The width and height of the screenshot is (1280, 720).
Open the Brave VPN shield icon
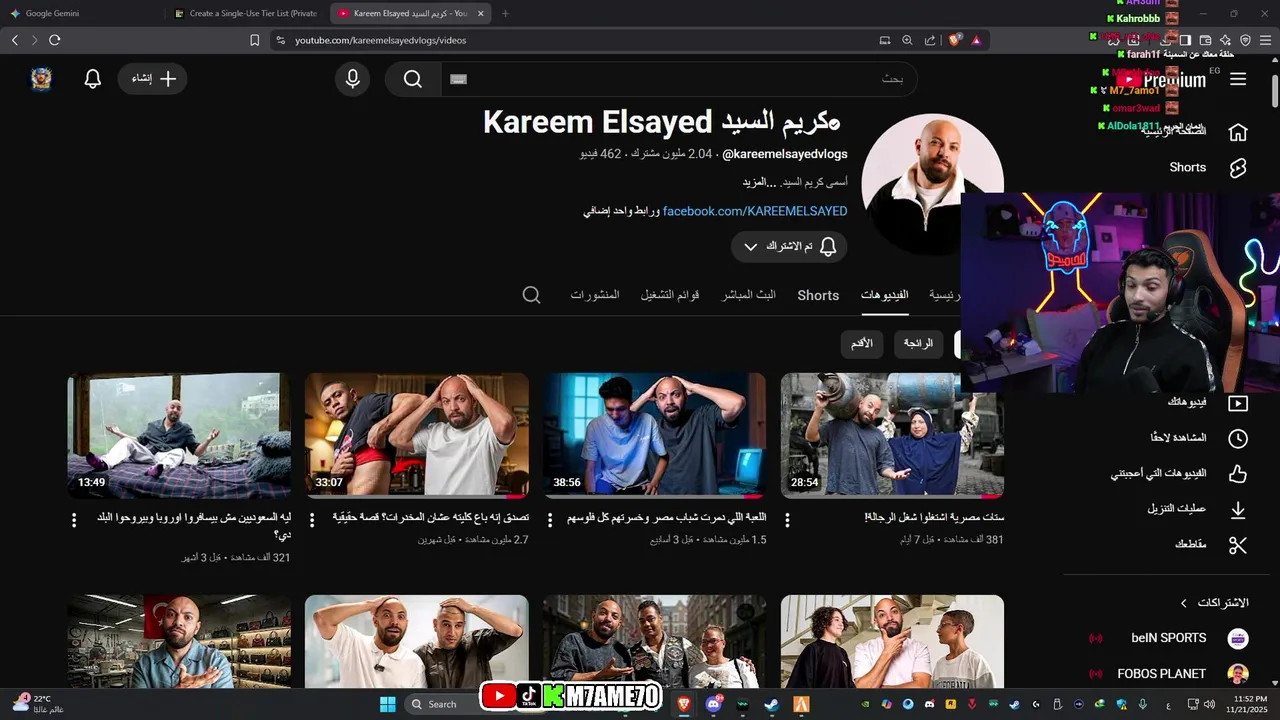[1245, 40]
